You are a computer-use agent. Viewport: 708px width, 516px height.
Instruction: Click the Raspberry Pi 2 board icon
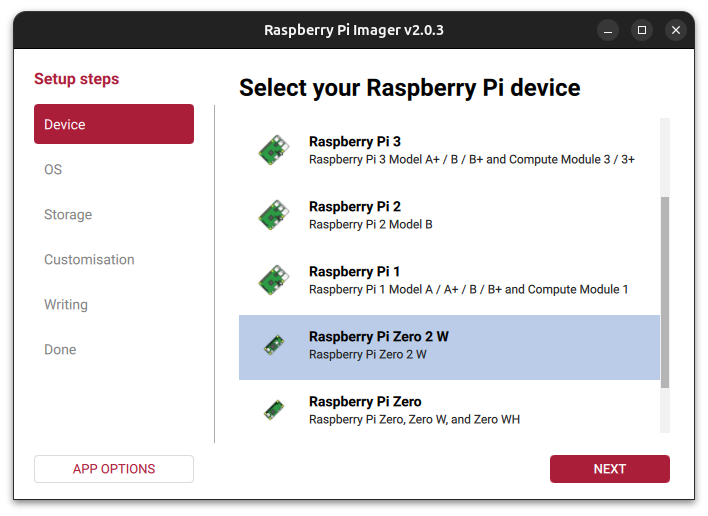273,215
